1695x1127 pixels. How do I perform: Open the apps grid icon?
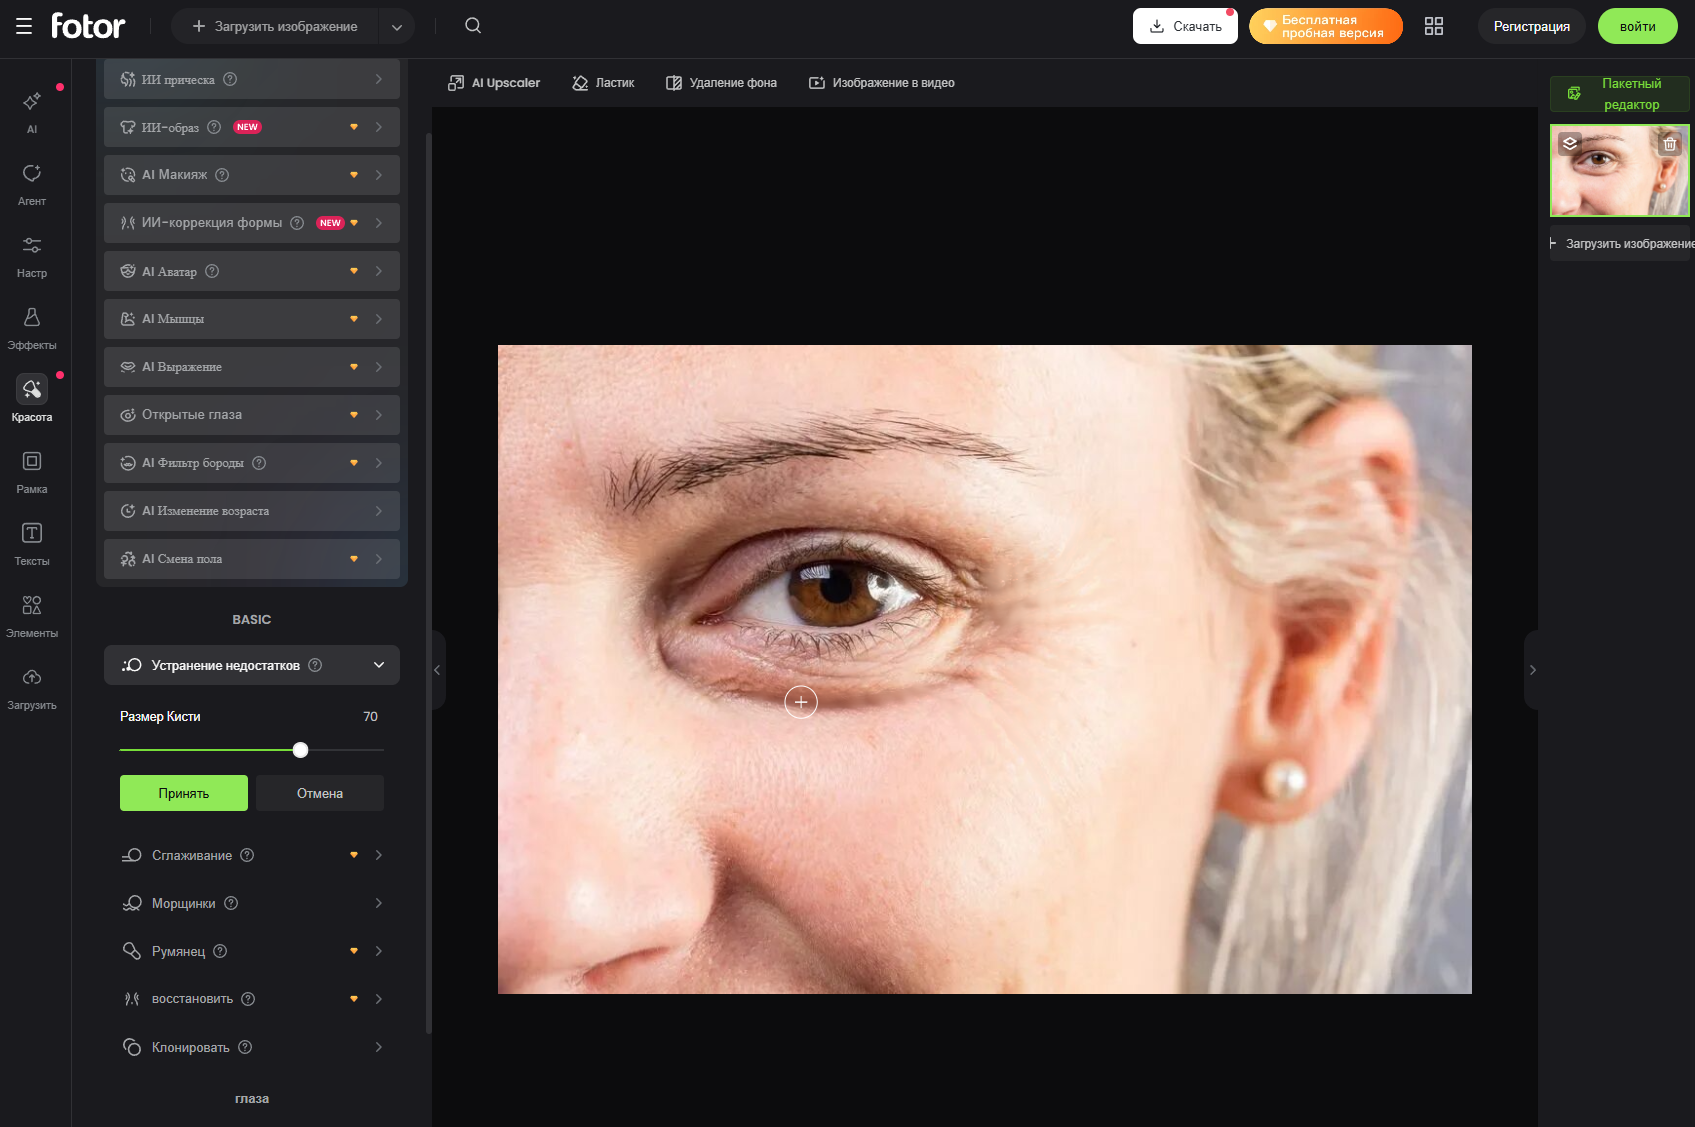(1434, 26)
